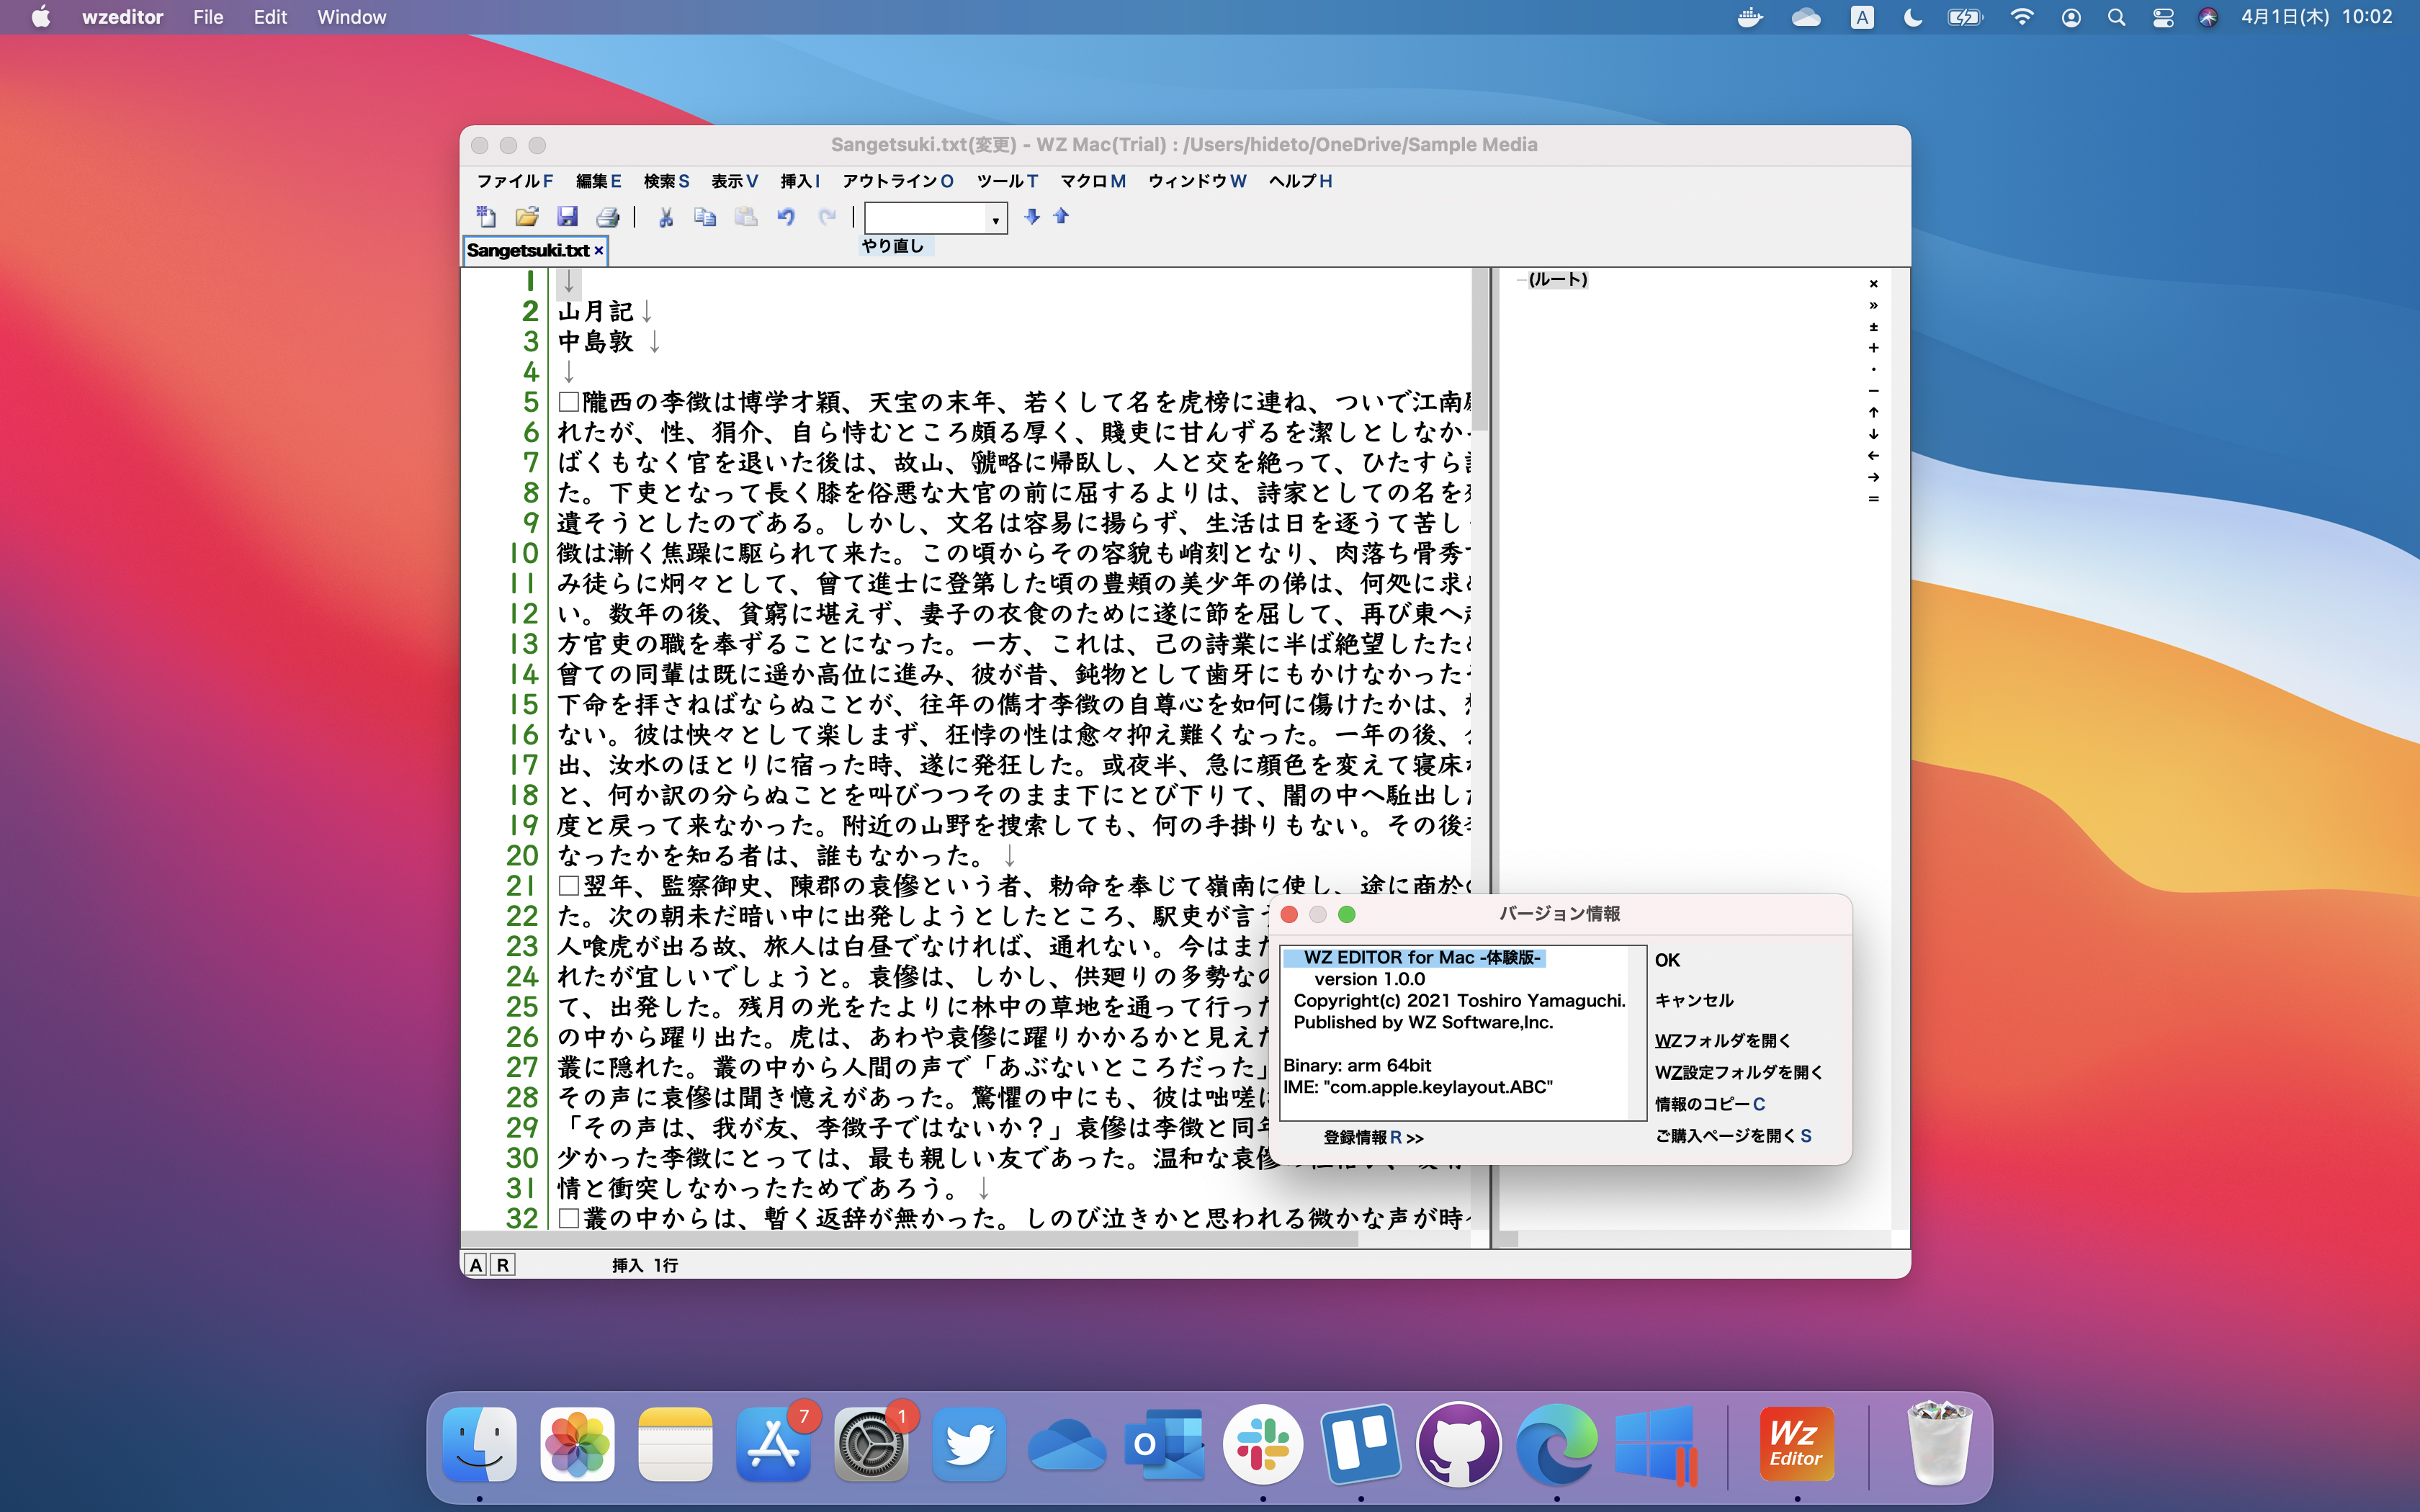Click the redo (やり直し) toolbar icon
The image size is (2420, 1512).
[x=828, y=216]
